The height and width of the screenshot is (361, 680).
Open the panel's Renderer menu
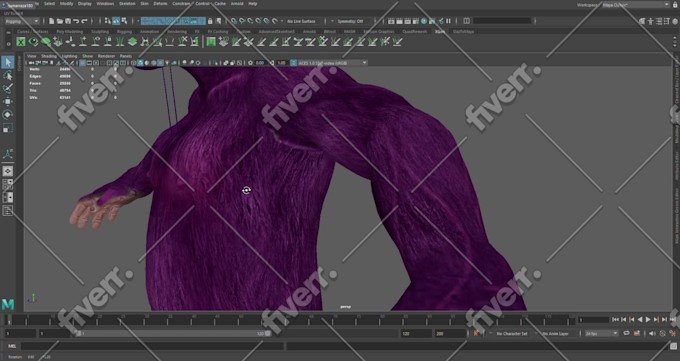(106, 56)
